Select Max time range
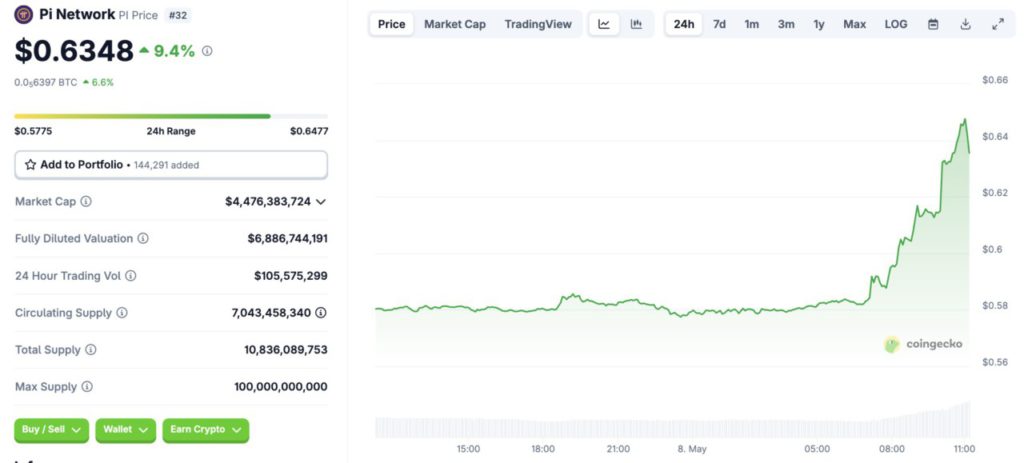Screen dimensions: 1024x463 pyautogui.click(x=854, y=24)
